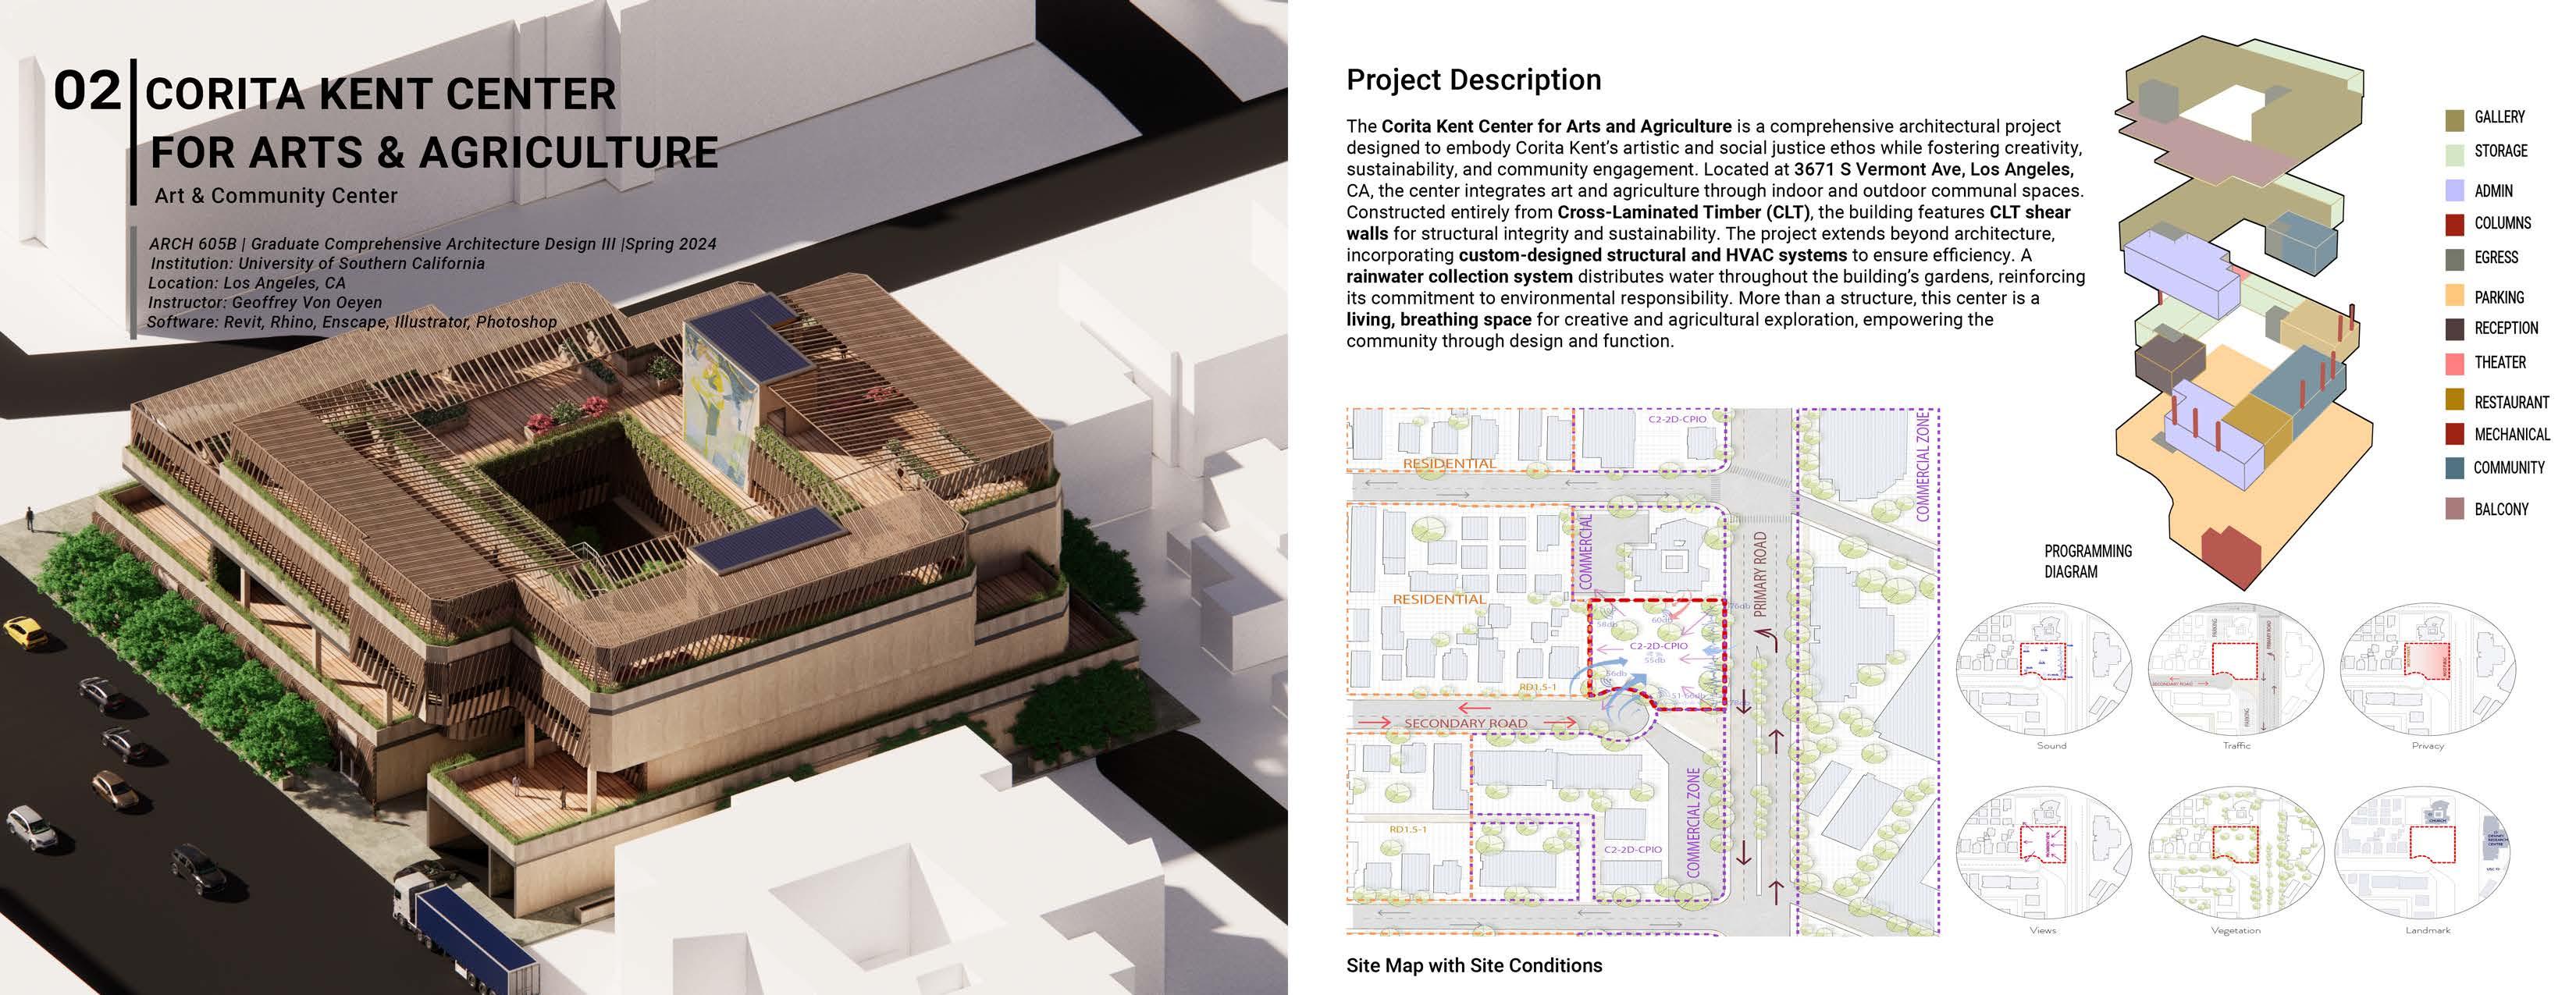Open the Sound site analysis thumbnail
Image resolution: width=2576 pixels, height=995 pixels.
(x=2043, y=668)
